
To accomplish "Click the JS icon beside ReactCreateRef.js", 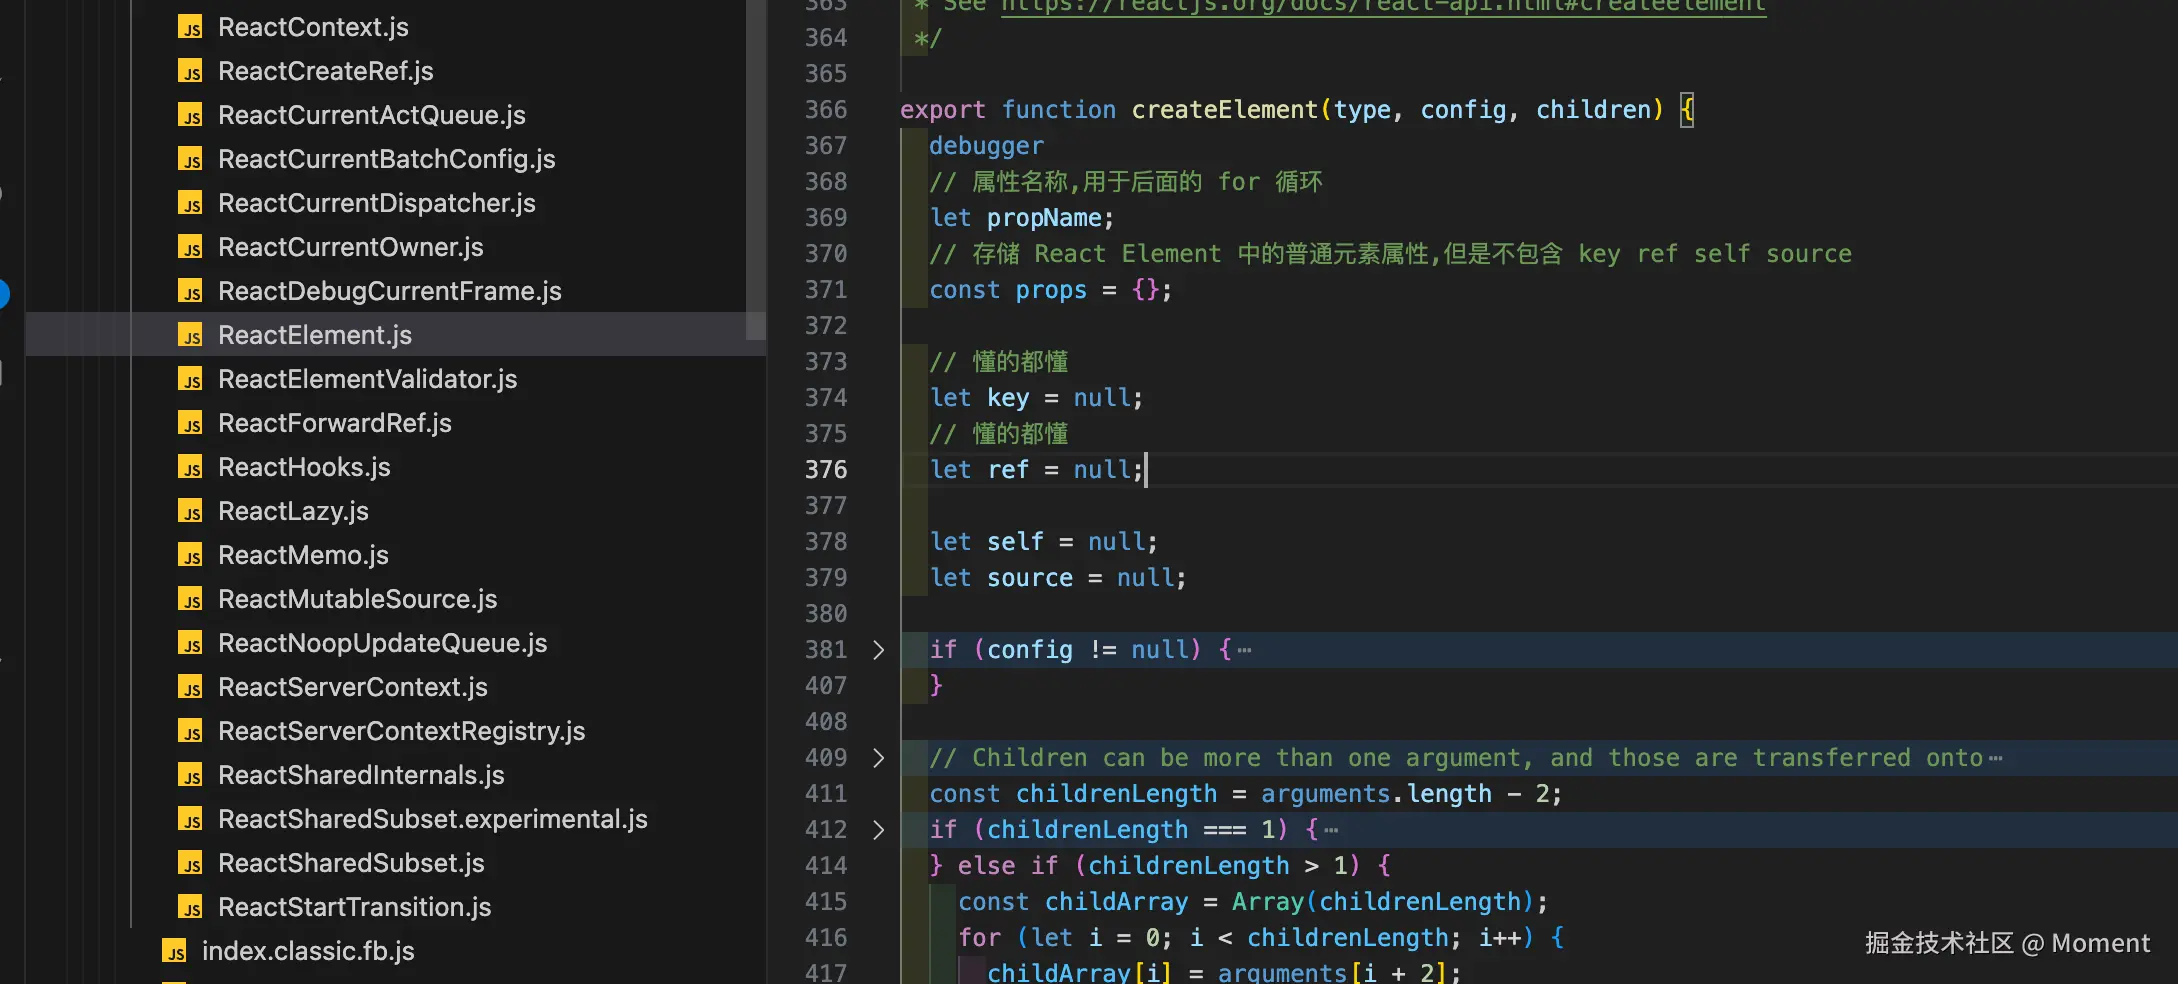I will (190, 71).
